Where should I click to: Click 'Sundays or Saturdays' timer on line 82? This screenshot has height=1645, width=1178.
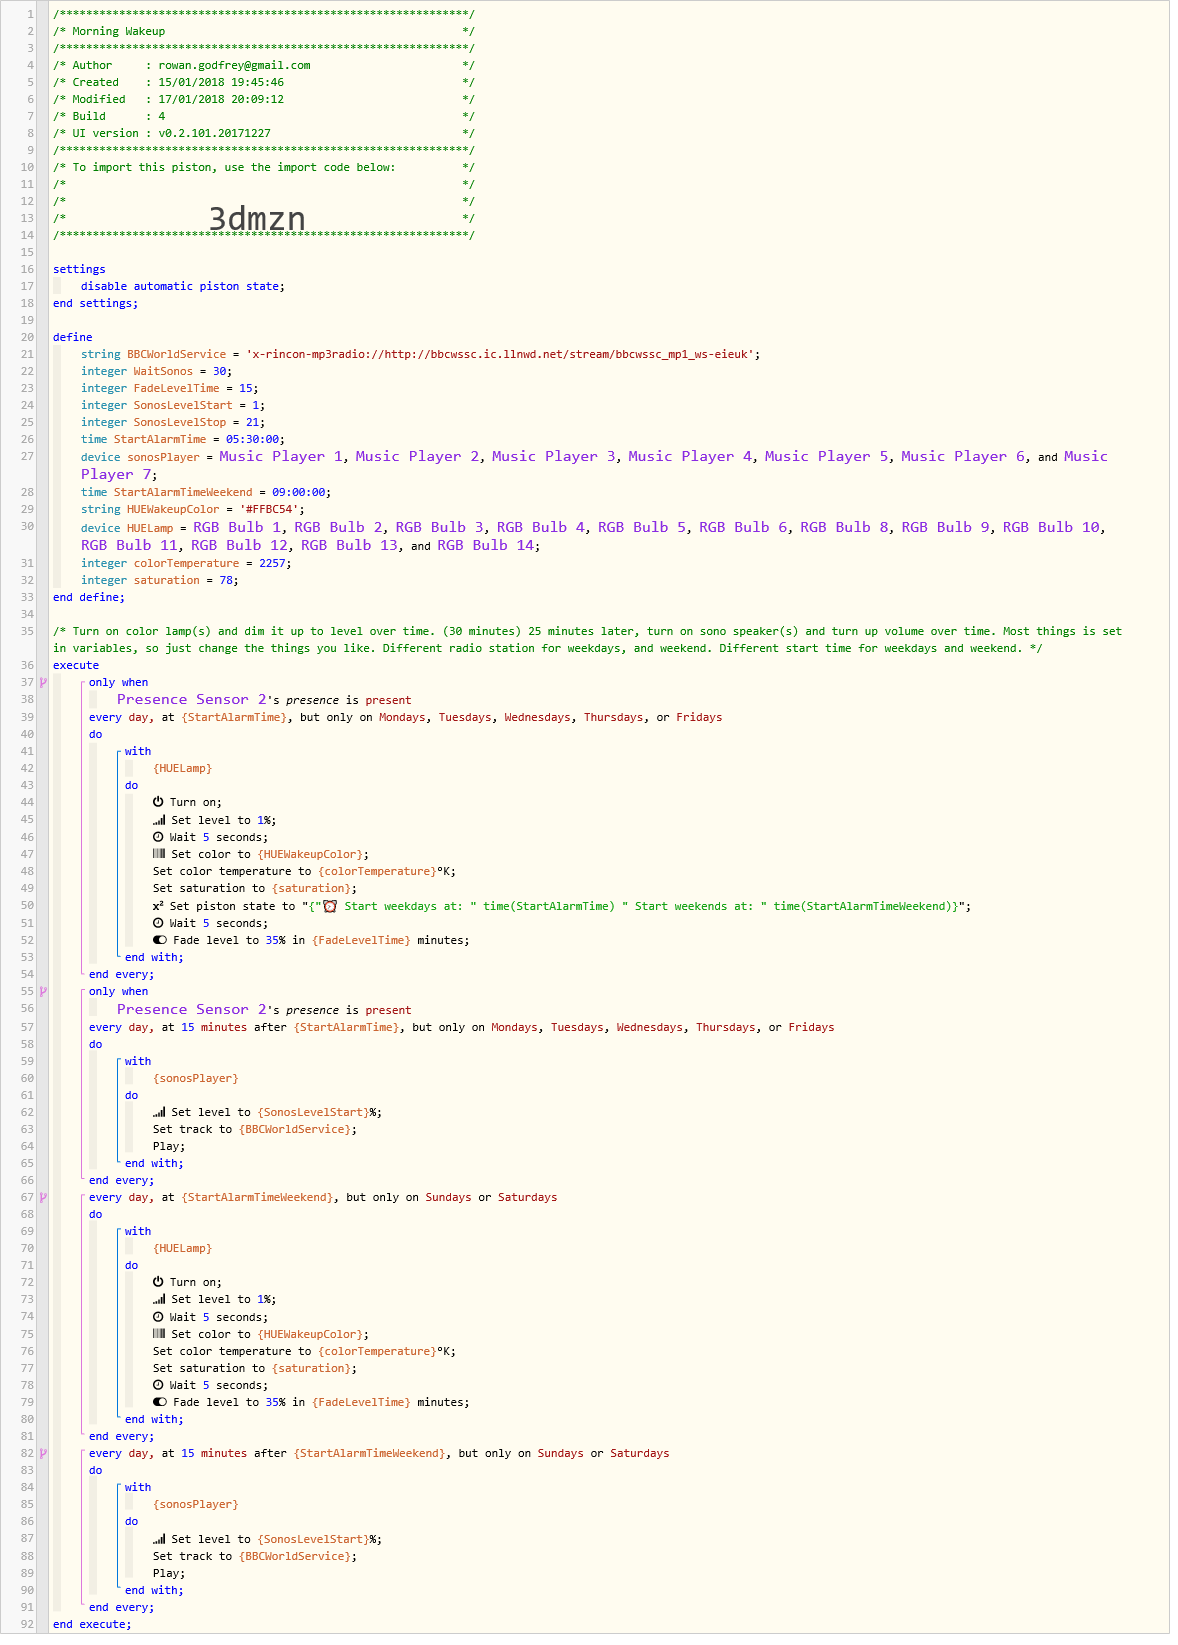(x=603, y=1453)
